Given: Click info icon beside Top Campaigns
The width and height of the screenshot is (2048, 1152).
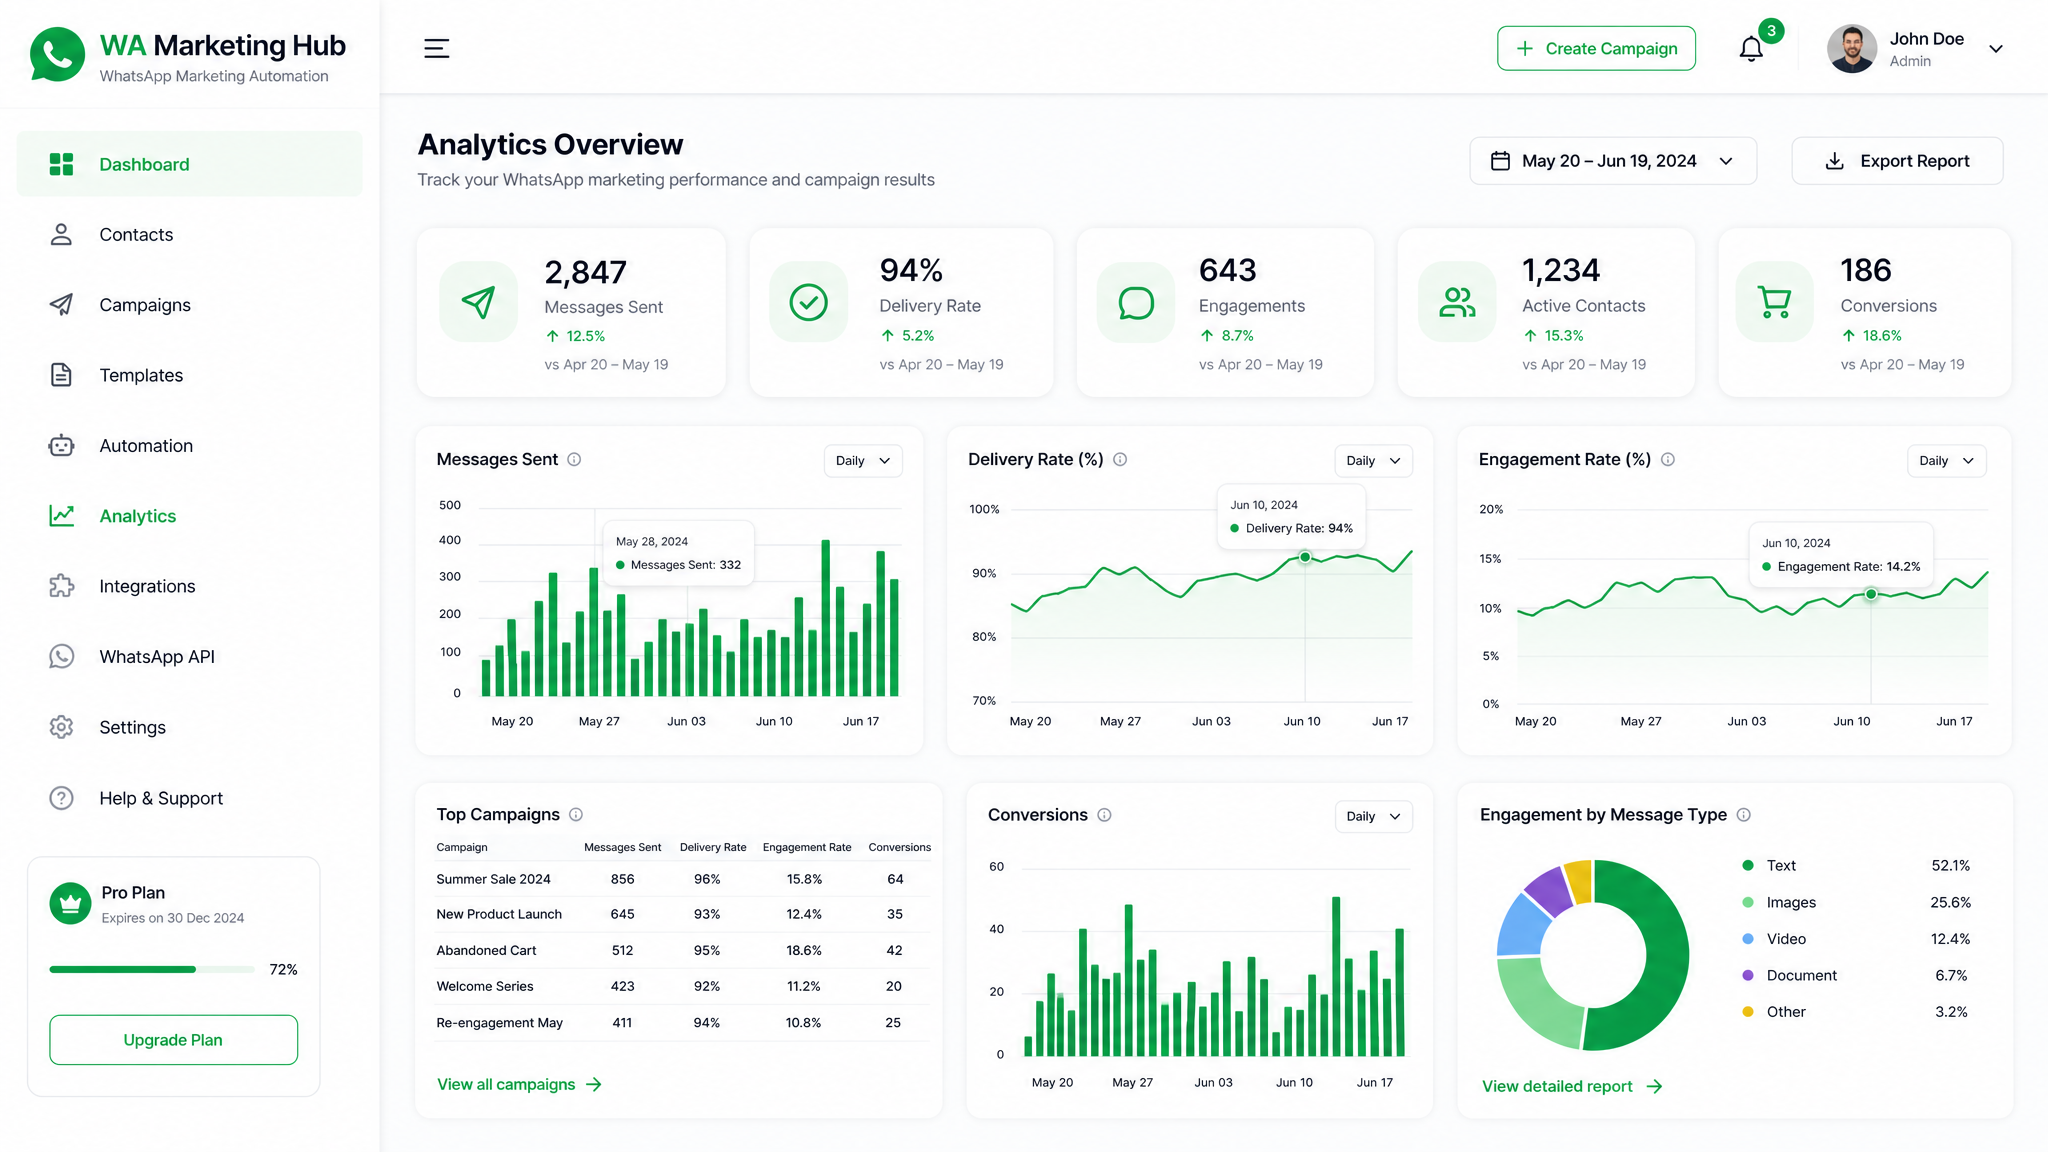Looking at the screenshot, I should click(x=576, y=814).
